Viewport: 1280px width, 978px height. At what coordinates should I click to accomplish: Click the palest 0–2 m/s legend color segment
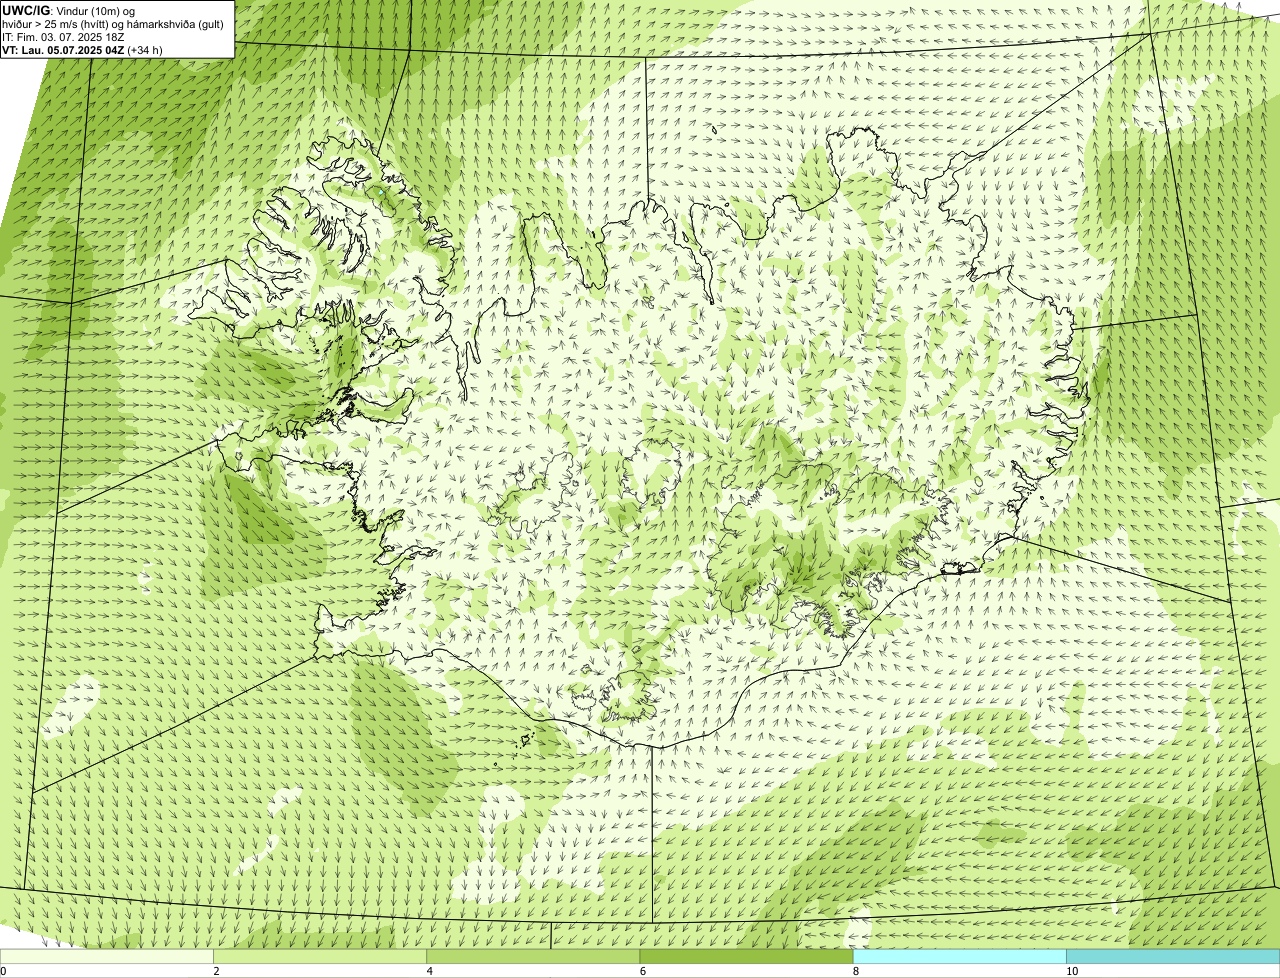[x=107, y=957]
